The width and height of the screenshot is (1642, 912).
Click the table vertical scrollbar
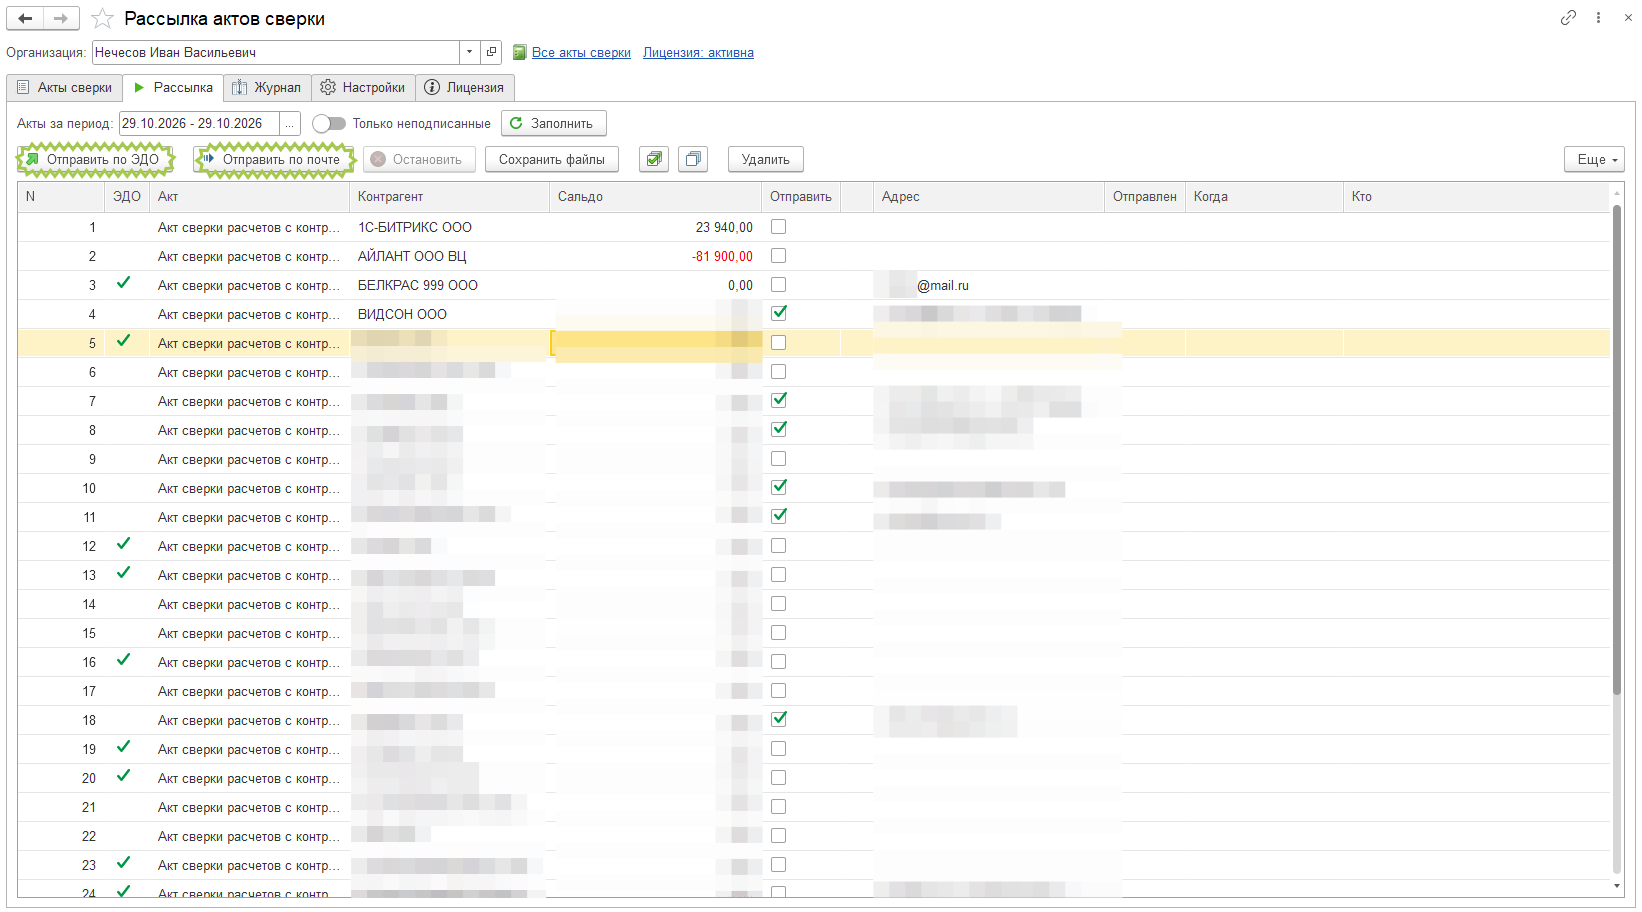(x=1617, y=450)
